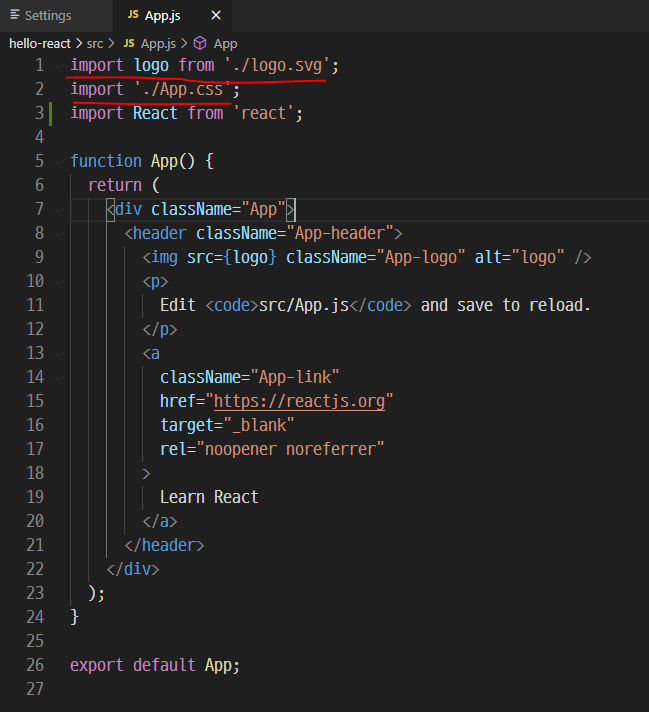Viewport: 649px width, 712px height.
Task: Click './App.css' import path on line 2
Action: (x=183, y=89)
